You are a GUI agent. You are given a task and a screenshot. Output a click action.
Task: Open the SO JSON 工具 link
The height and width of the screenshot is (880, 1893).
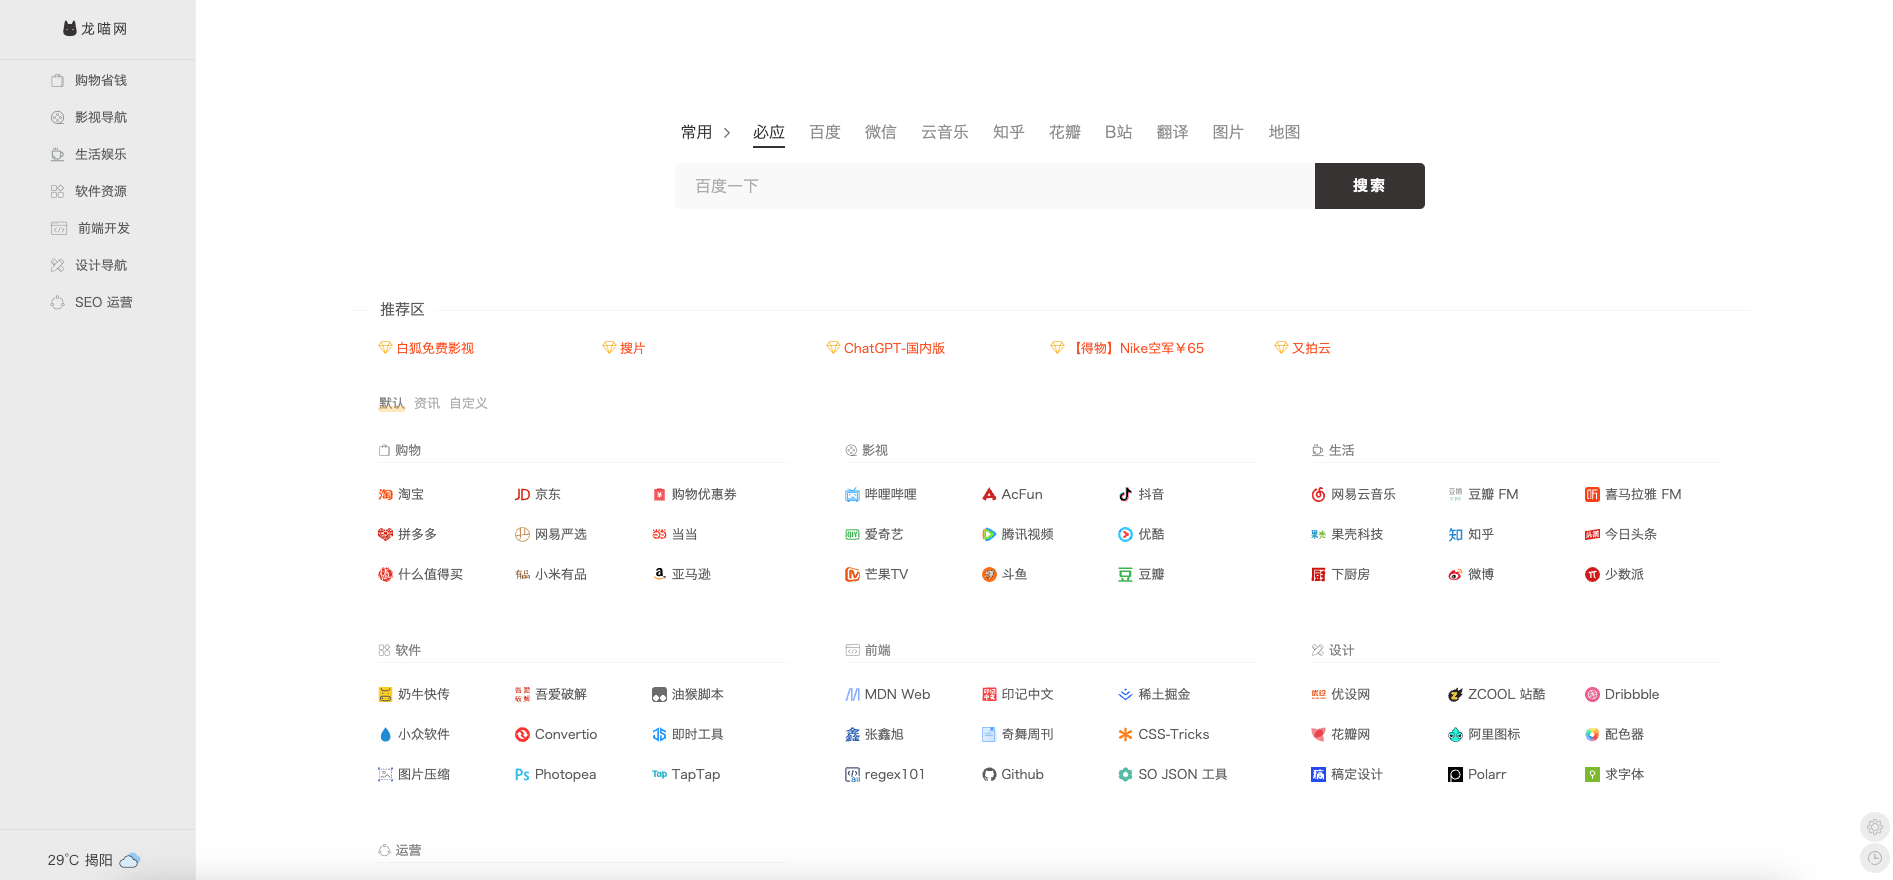click(x=1183, y=774)
